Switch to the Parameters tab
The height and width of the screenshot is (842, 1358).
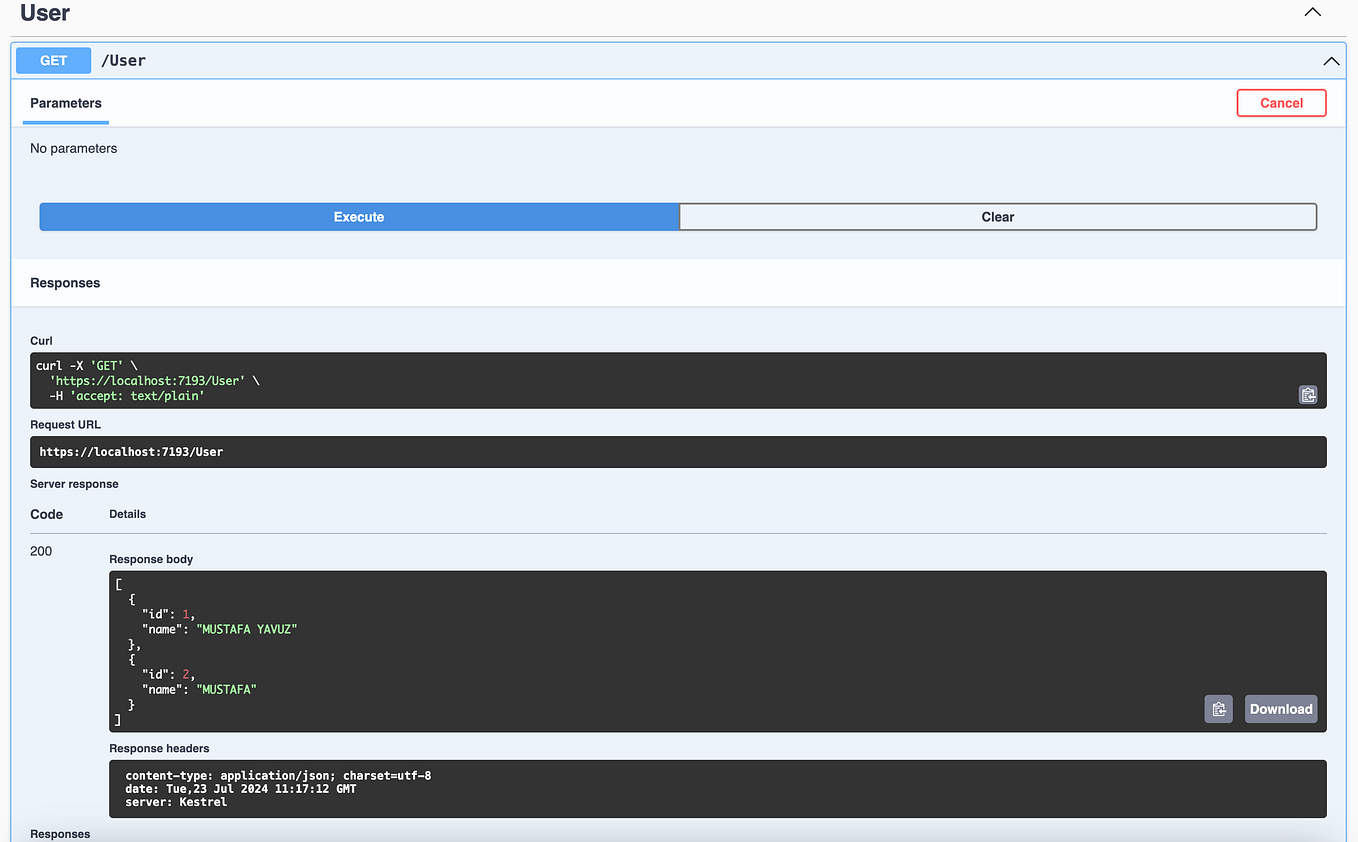(65, 103)
